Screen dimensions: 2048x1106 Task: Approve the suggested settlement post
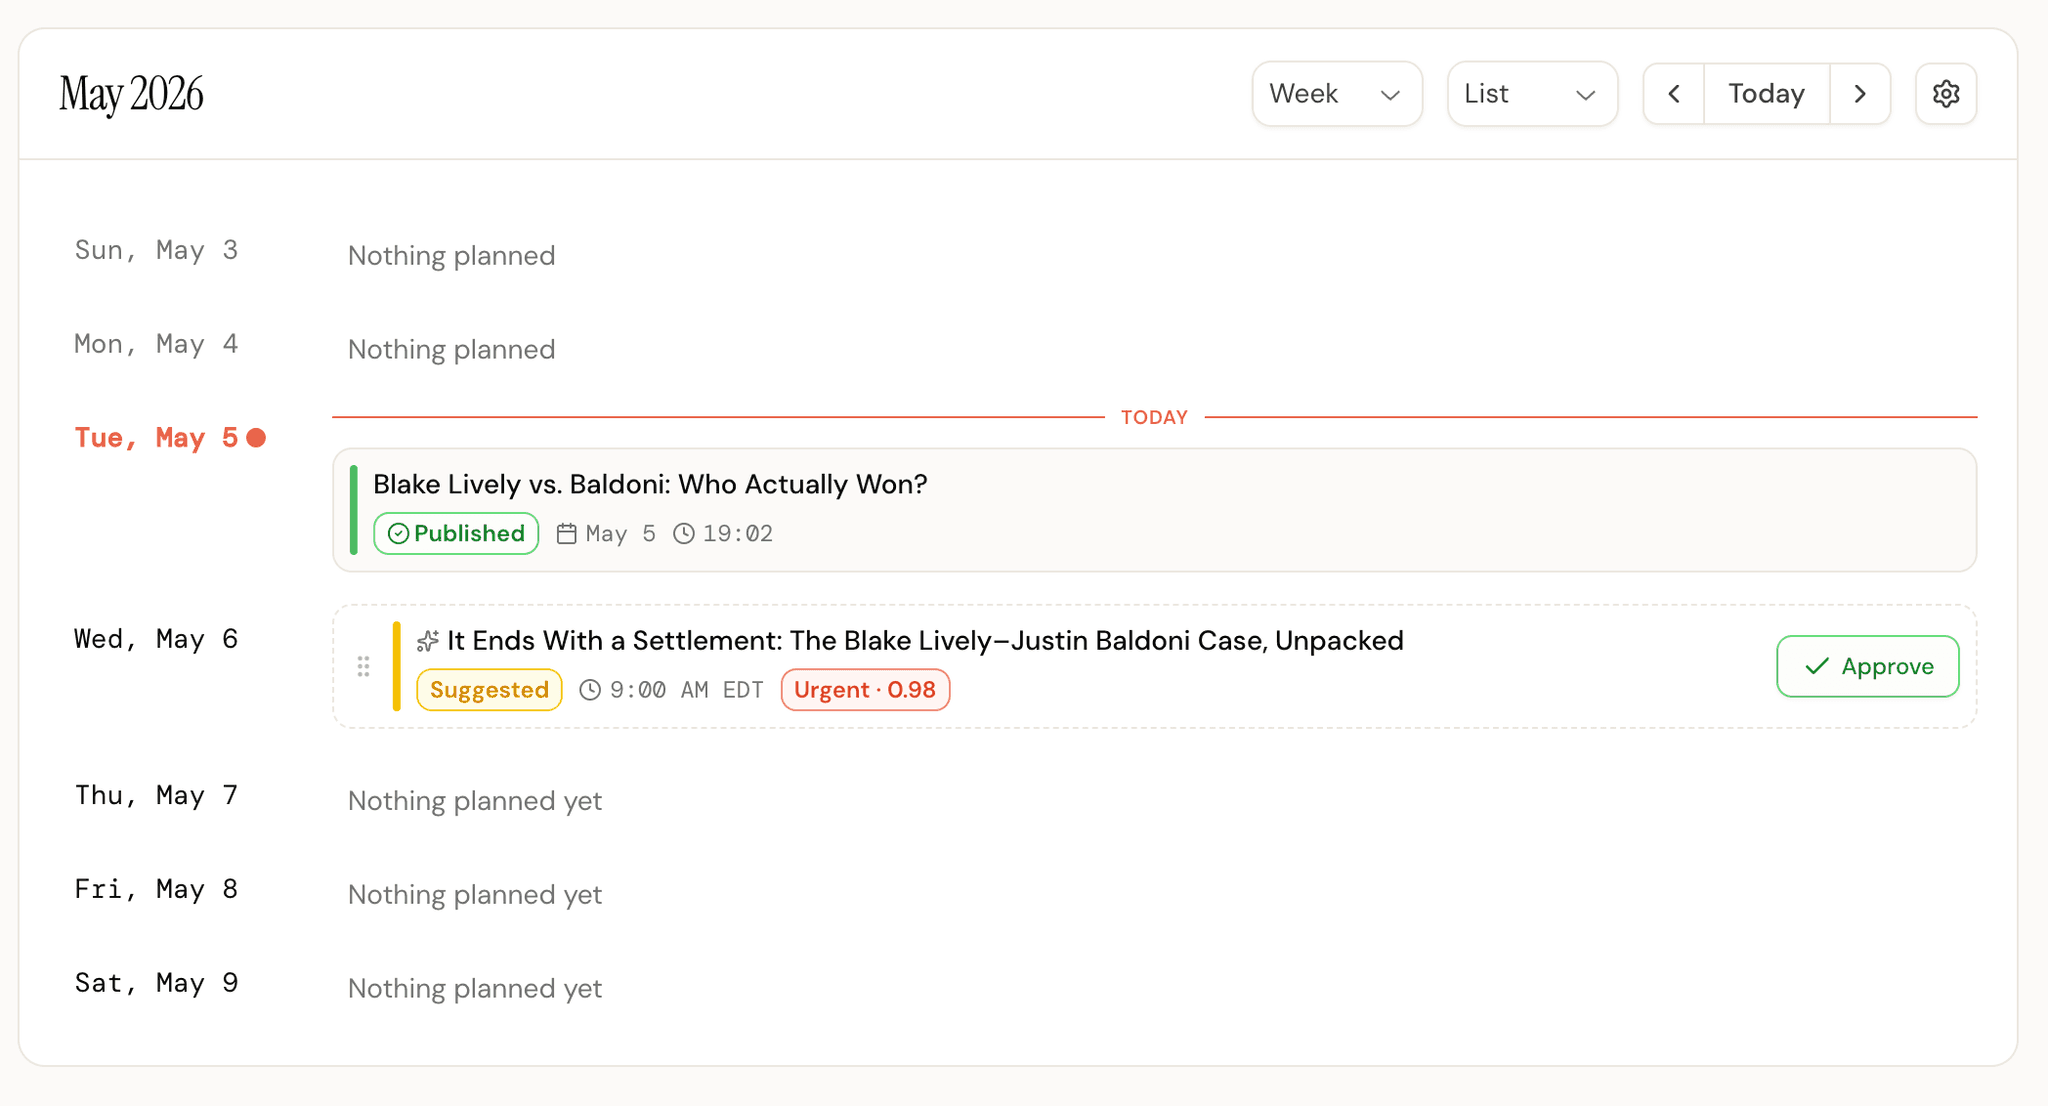(1867, 666)
